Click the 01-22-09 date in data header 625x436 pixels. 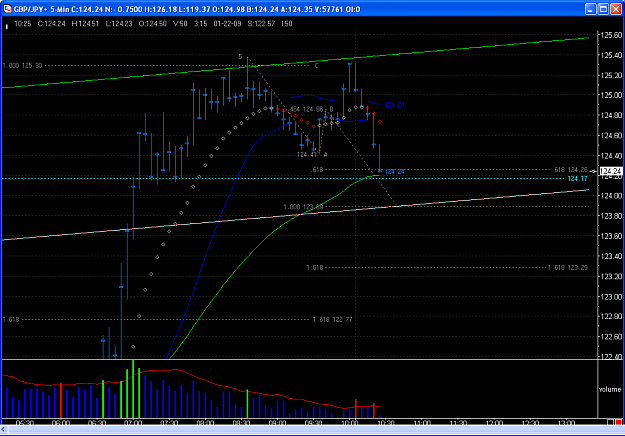(x=227, y=24)
